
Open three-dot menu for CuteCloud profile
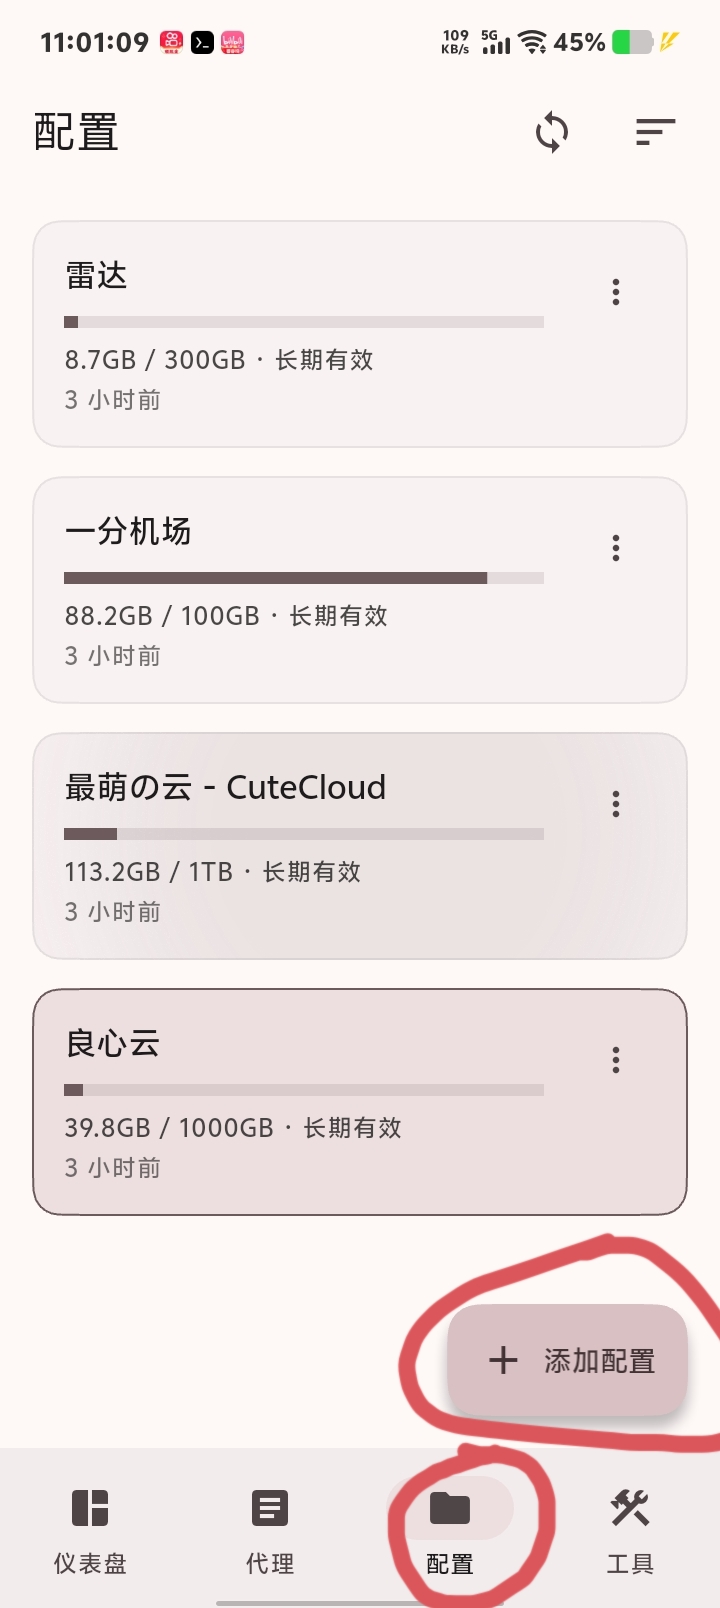[616, 804]
